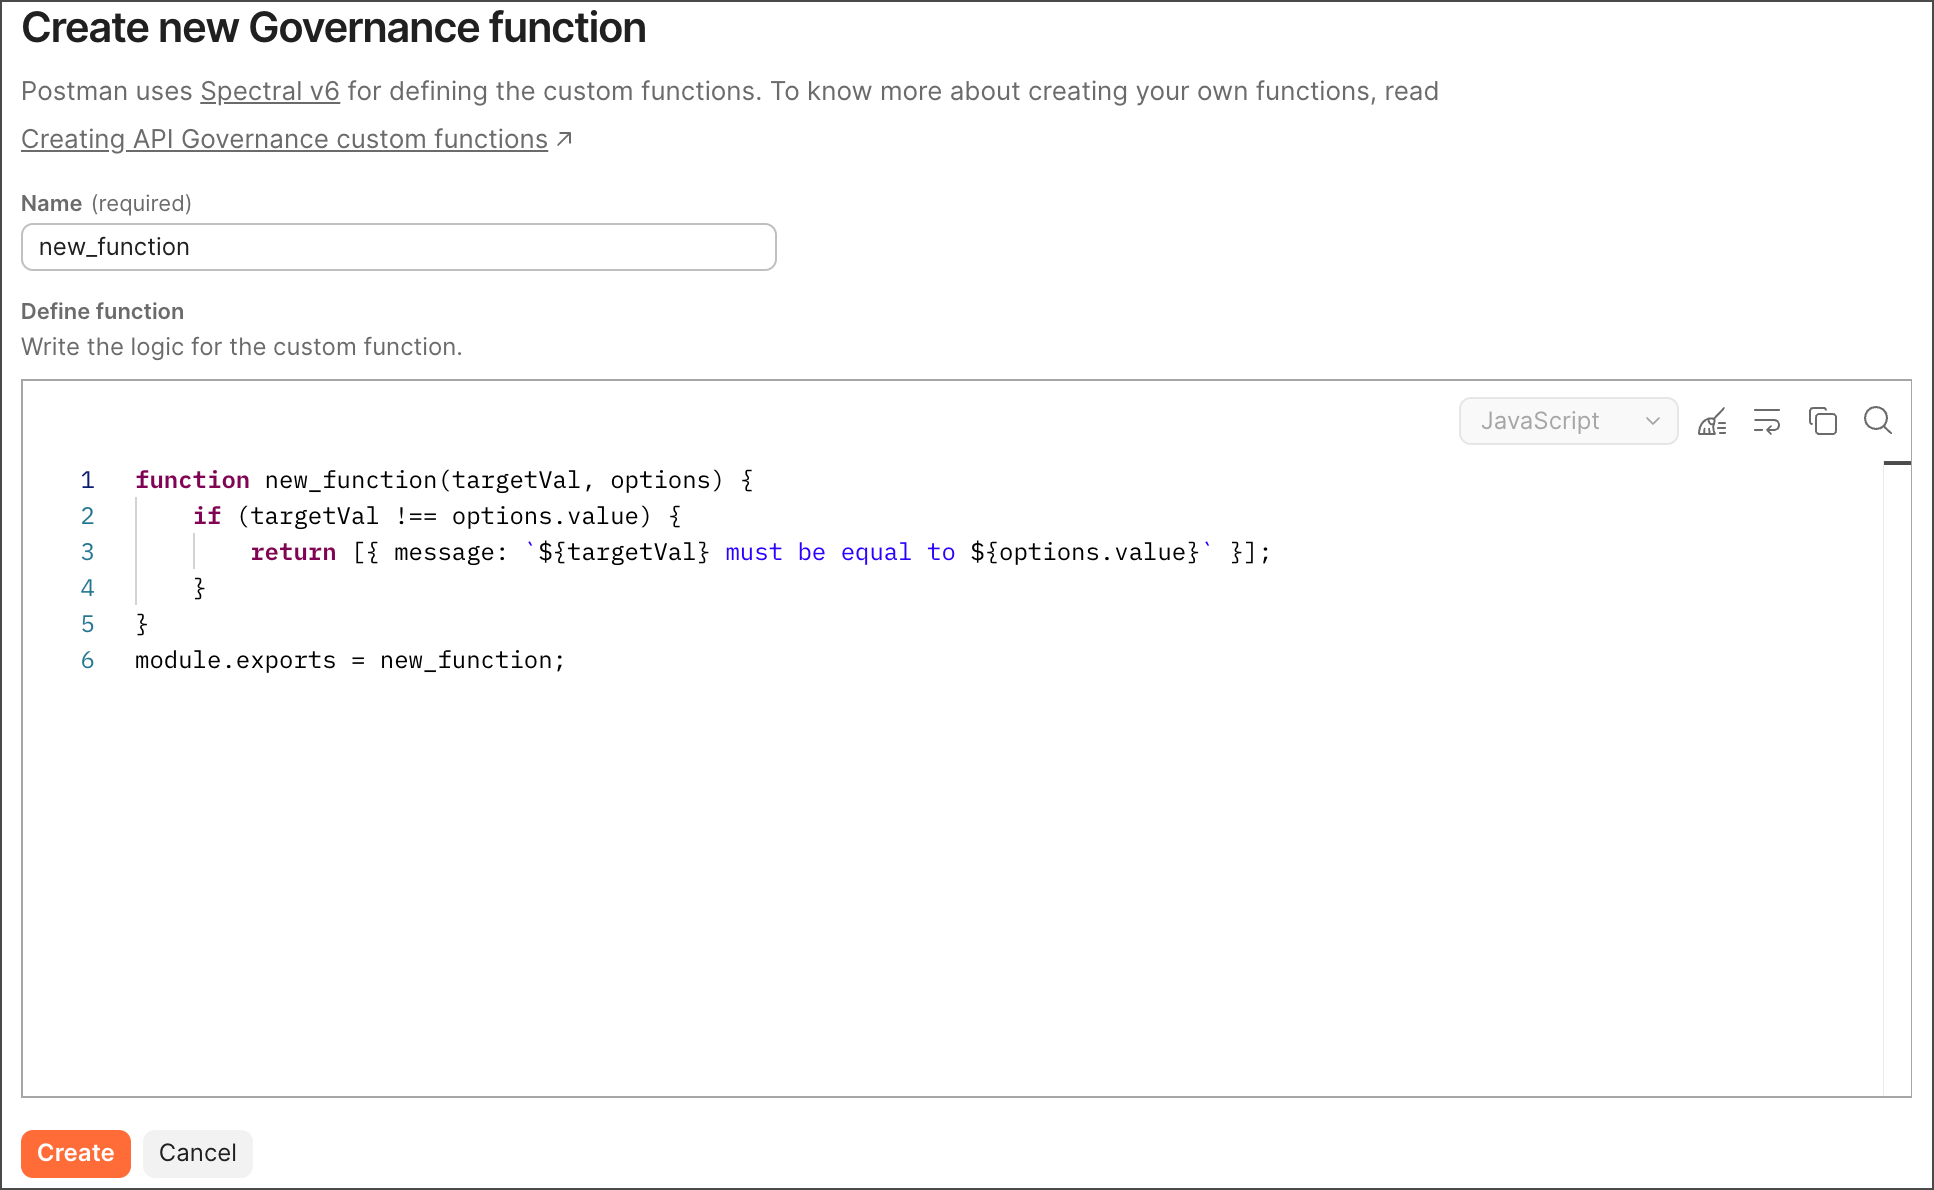The image size is (1934, 1190).
Task: Place cursor on the function keyword
Action: [192, 480]
